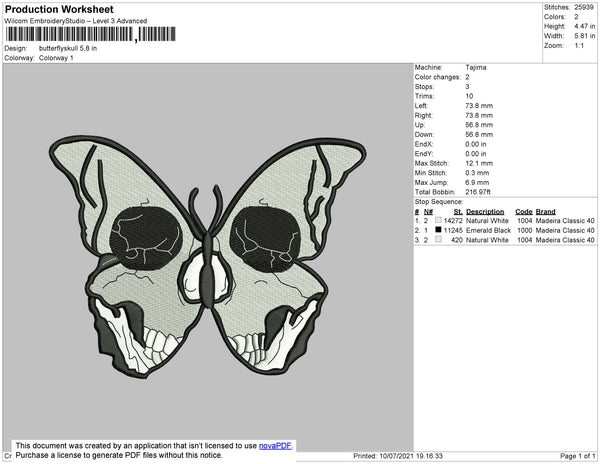Click the 'Production Worksheet' title
600x464 pixels.
pyautogui.click(x=59, y=10)
